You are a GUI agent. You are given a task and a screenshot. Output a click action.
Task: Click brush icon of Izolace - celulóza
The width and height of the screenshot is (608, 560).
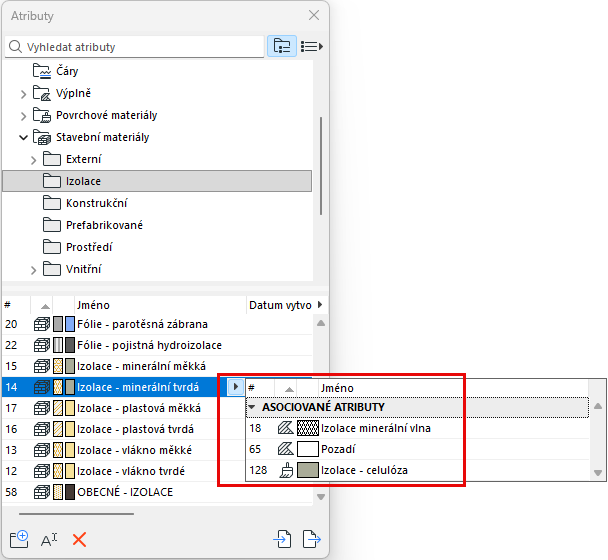point(286,470)
